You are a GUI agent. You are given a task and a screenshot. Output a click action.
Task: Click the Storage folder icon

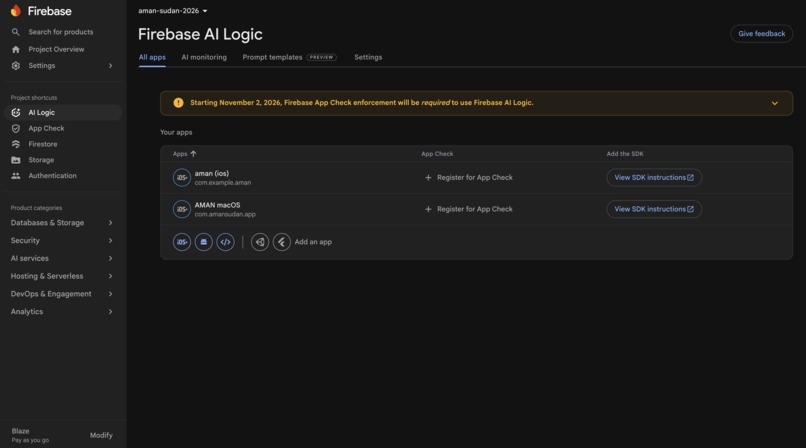click(16, 160)
